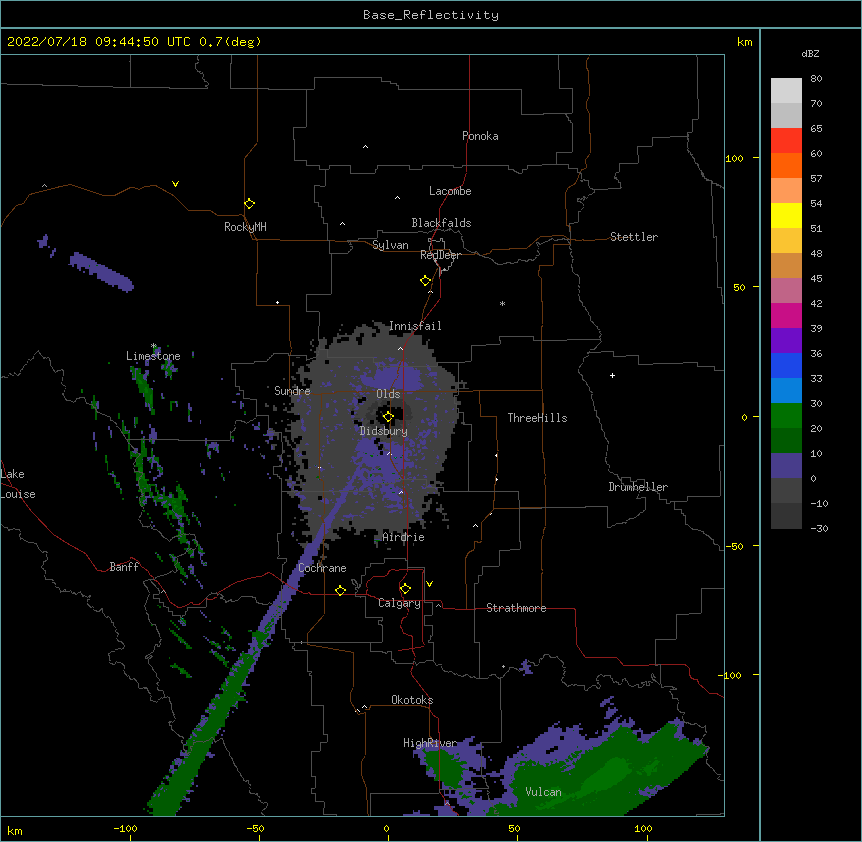Click the yellow V marker east of Calgary

coord(429,584)
